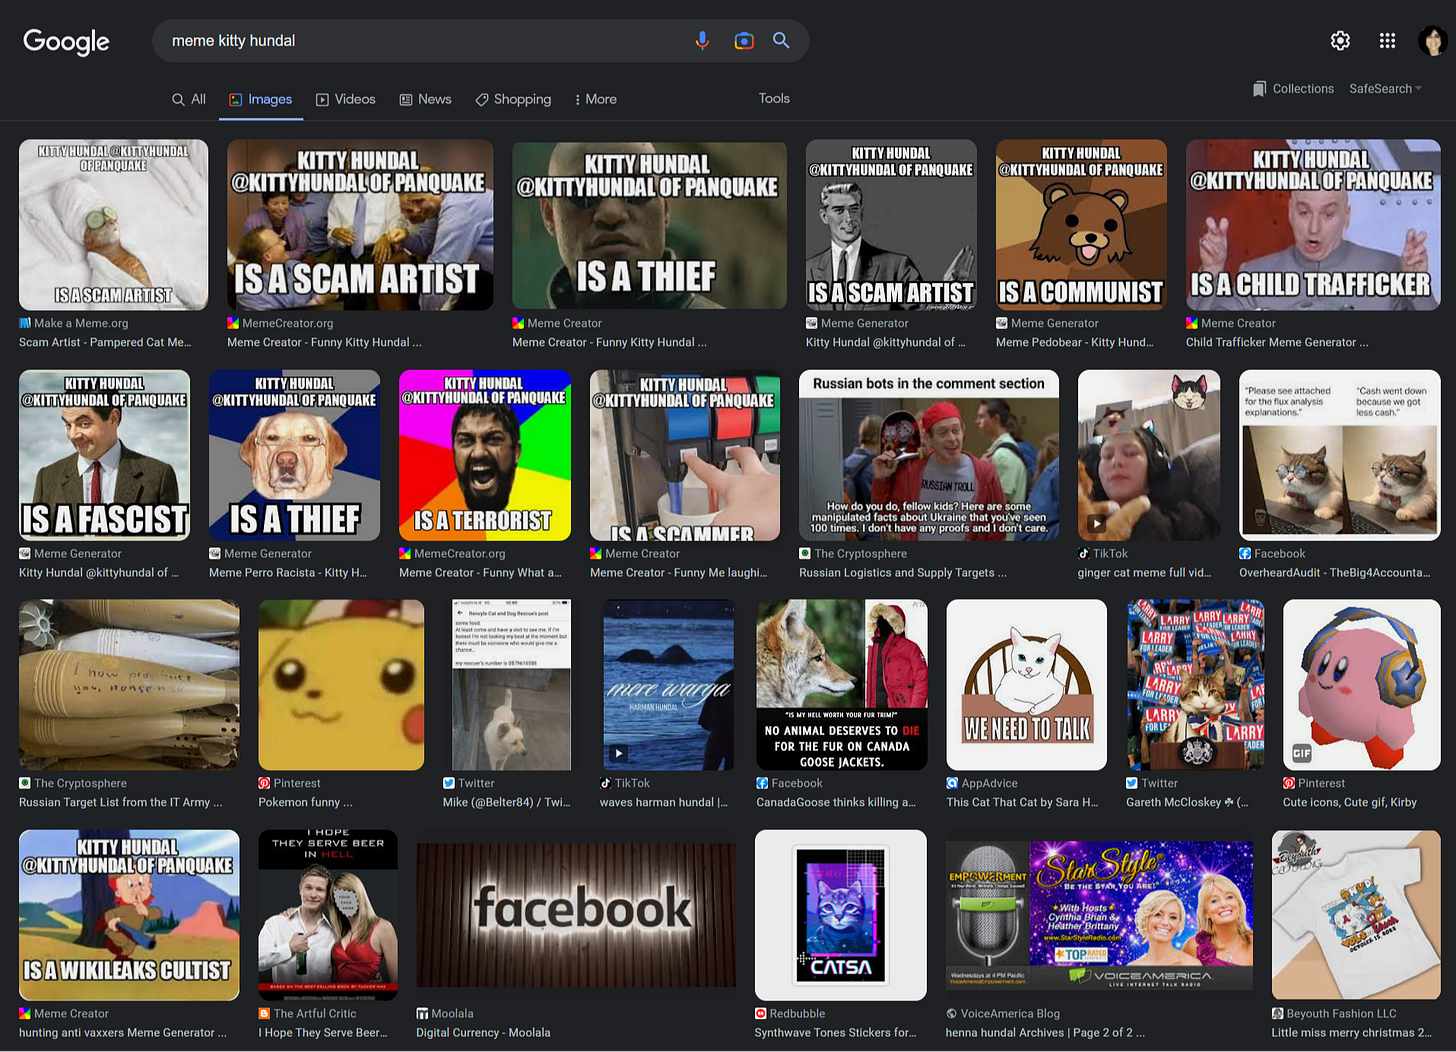The width and height of the screenshot is (1456, 1052).
Task: Click Facebook favicon for CanadaGoose result
Action: tap(762, 783)
